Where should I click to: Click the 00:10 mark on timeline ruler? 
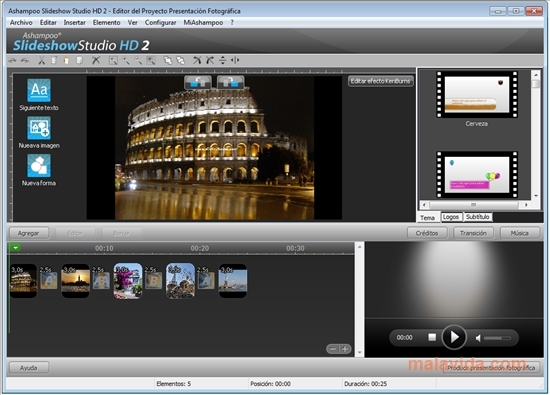(x=104, y=248)
